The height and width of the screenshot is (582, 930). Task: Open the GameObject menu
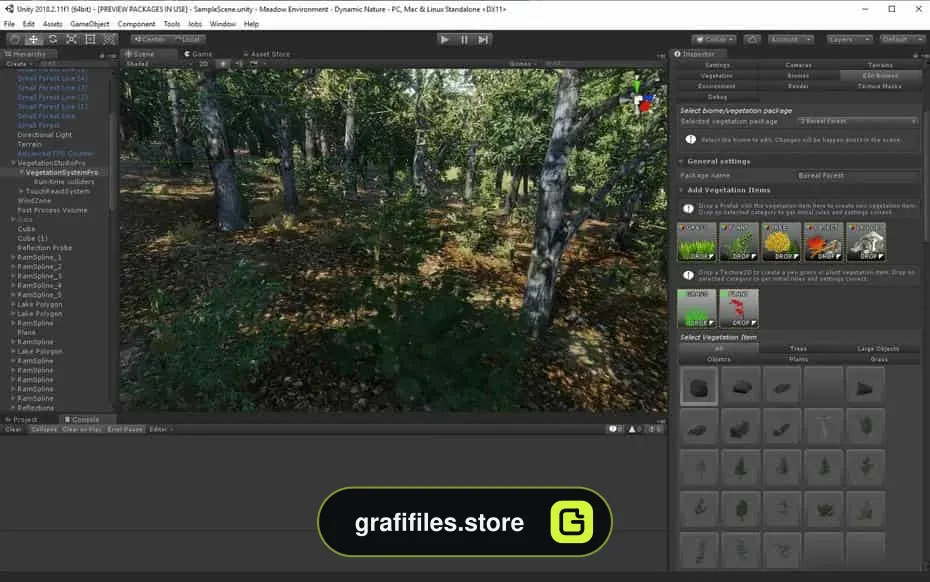pos(90,24)
